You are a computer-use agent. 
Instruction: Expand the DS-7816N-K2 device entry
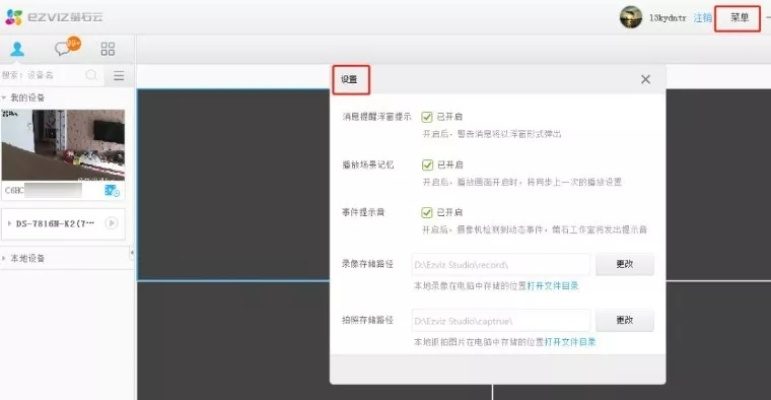click(x=9, y=223)
